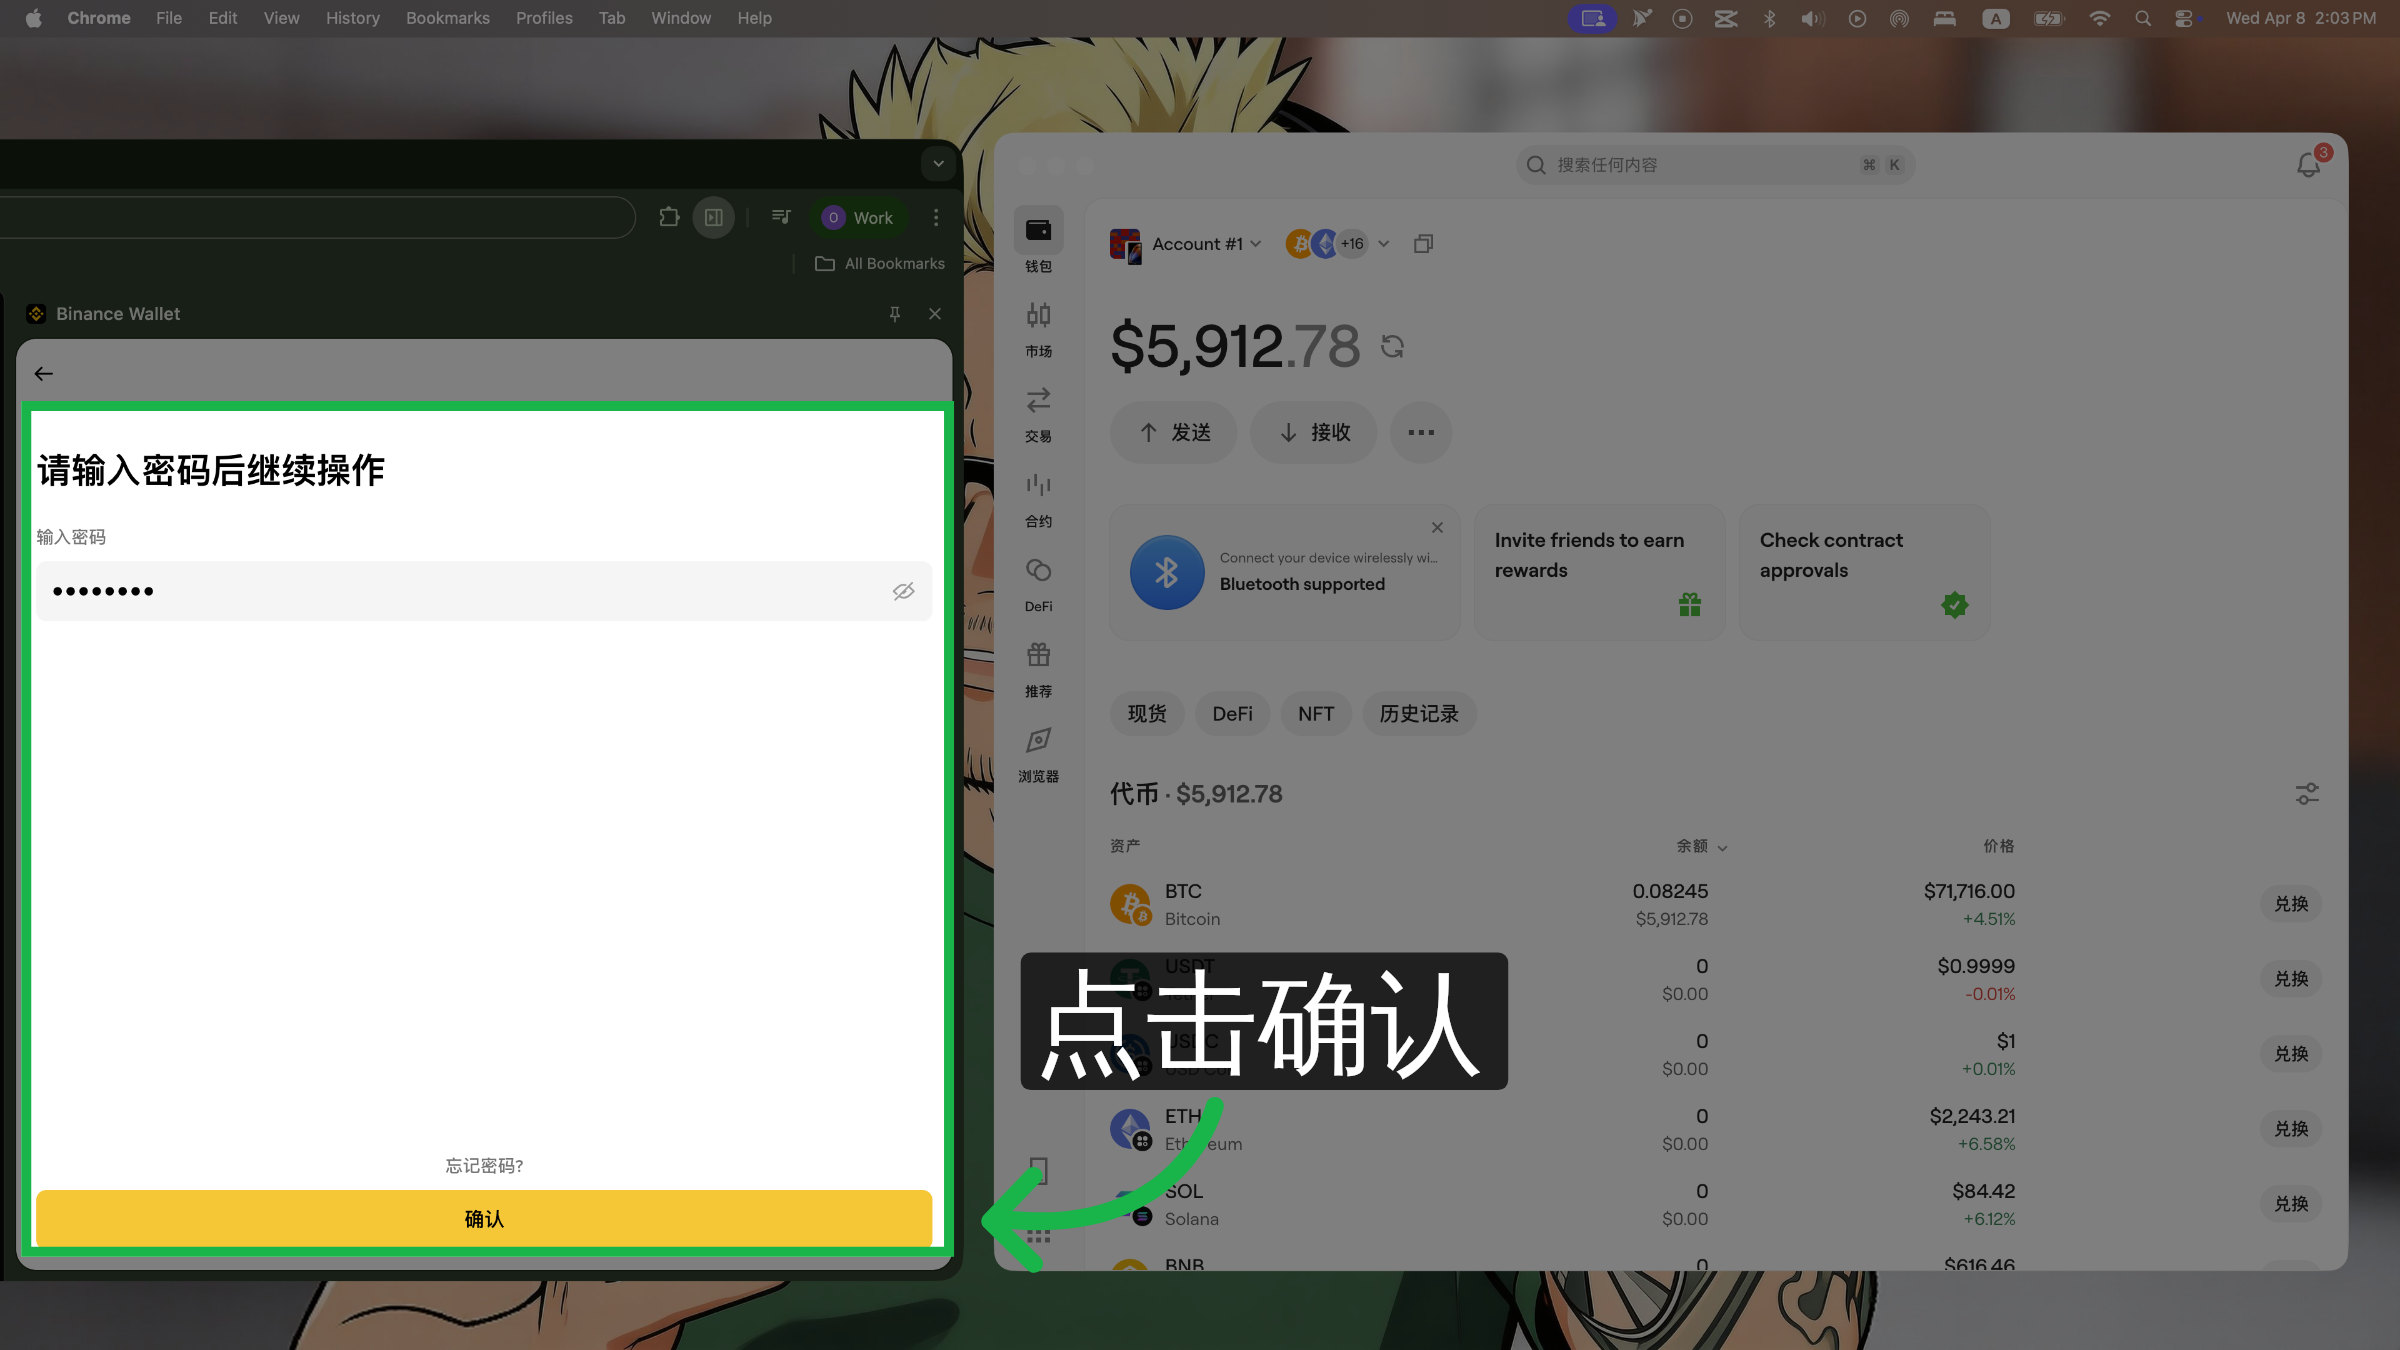Open Wi-Fi status in menu bar
This screenshot has width=2400, height=1350.
click(x=2100, y=18)
